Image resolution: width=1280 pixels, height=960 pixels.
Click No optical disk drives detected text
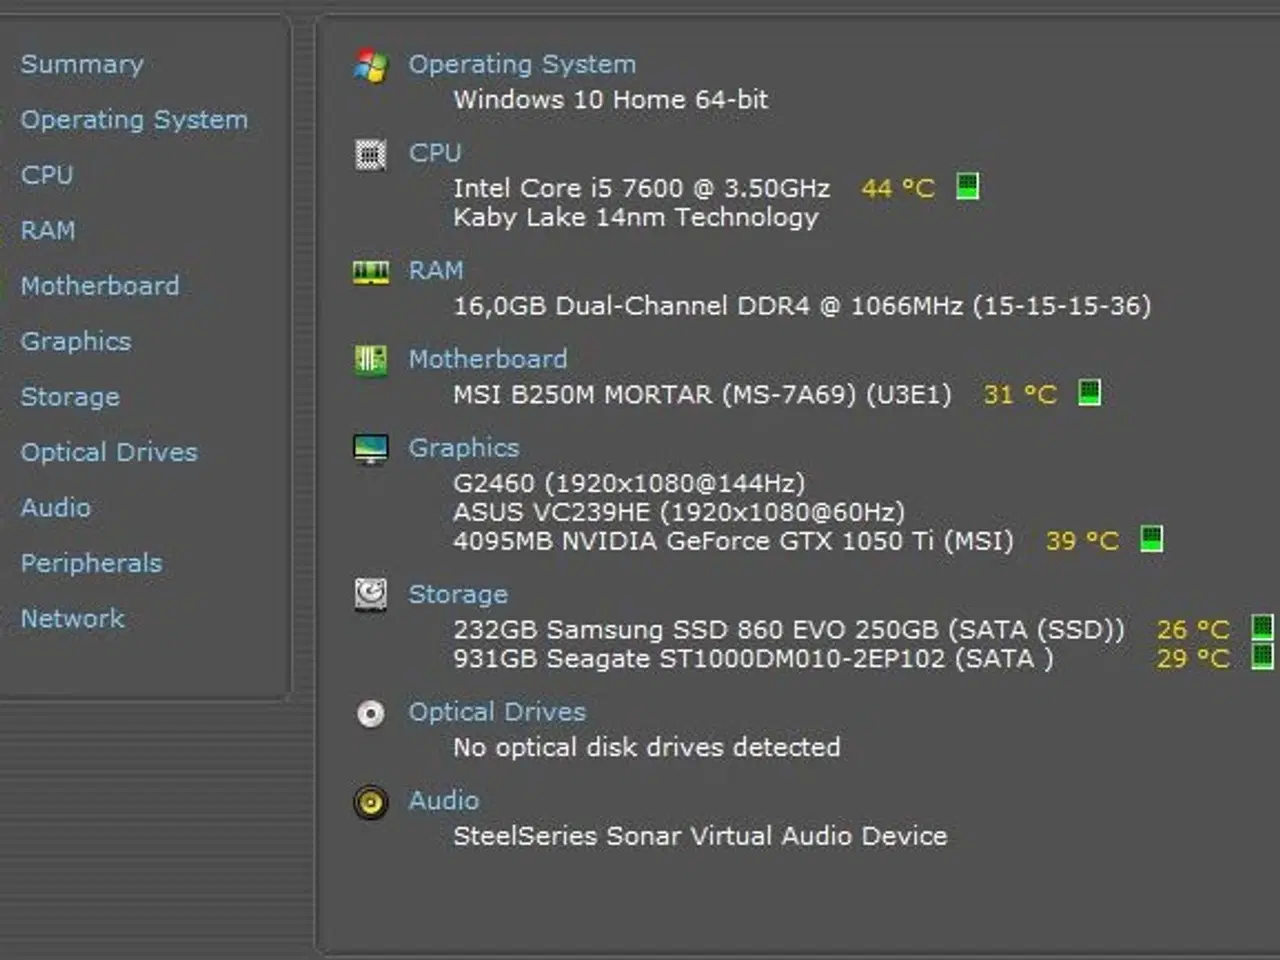tap(647, 748)
